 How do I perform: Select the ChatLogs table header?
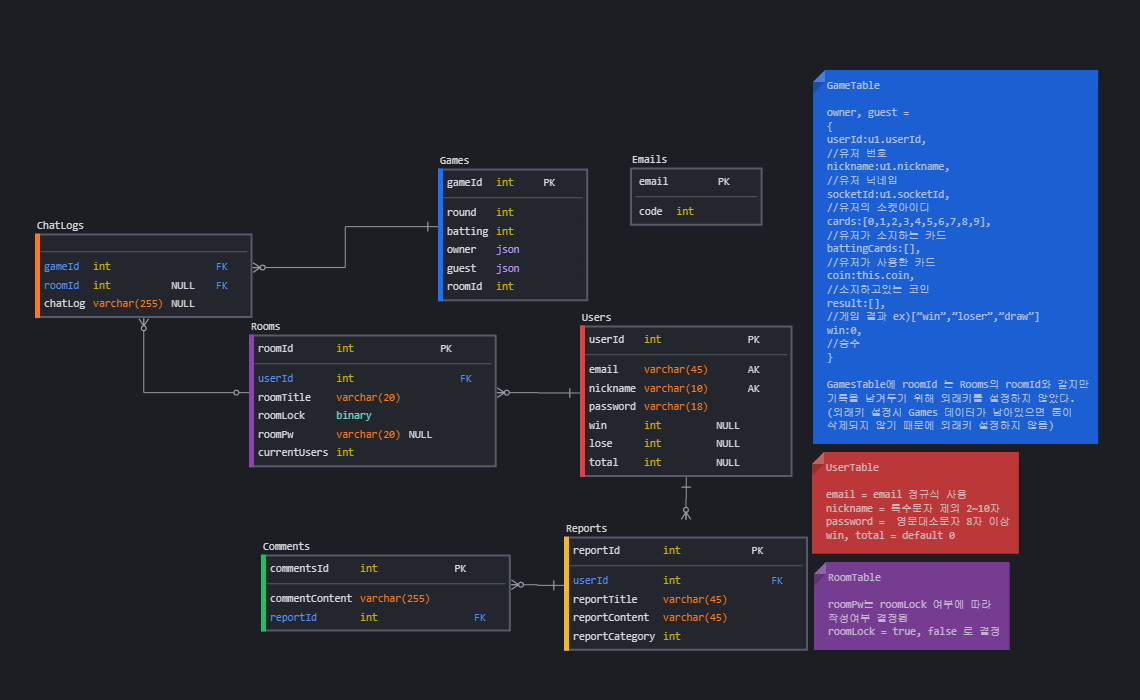[x=60, y=225]
